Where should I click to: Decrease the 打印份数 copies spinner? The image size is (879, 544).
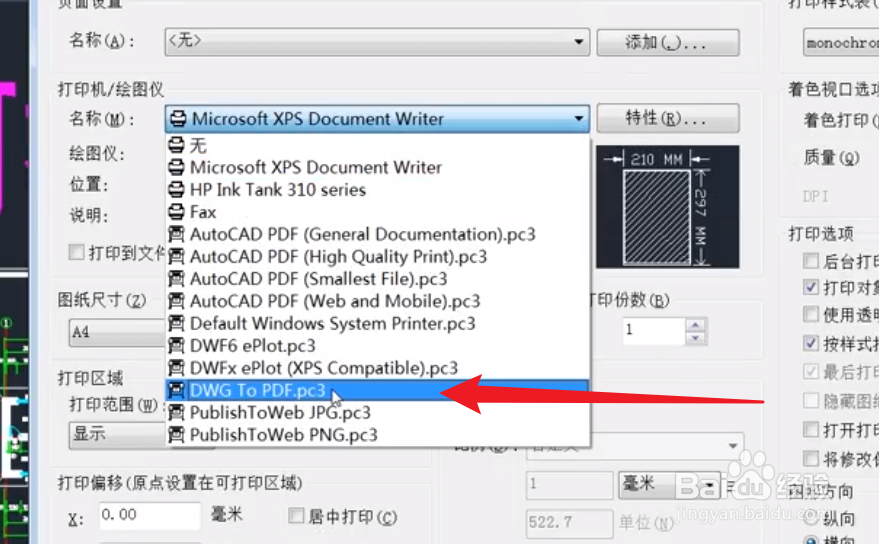pyautogui.click(x=695, y=338)
